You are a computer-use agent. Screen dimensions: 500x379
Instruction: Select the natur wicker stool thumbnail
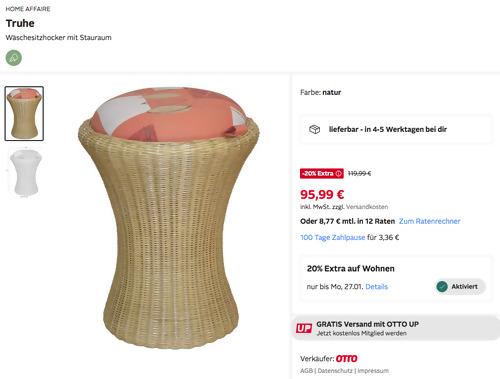[x=24, y=113]
